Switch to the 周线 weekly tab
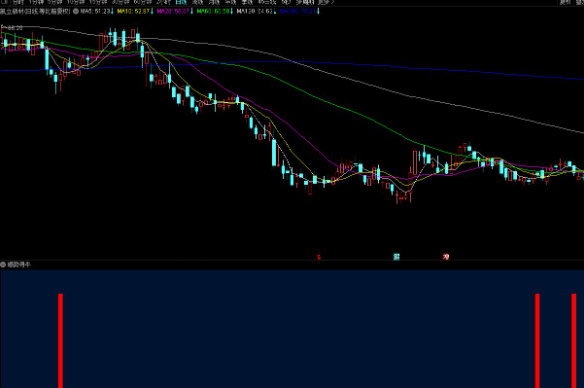This screenshot has width=584, height=388. [197, 2]
